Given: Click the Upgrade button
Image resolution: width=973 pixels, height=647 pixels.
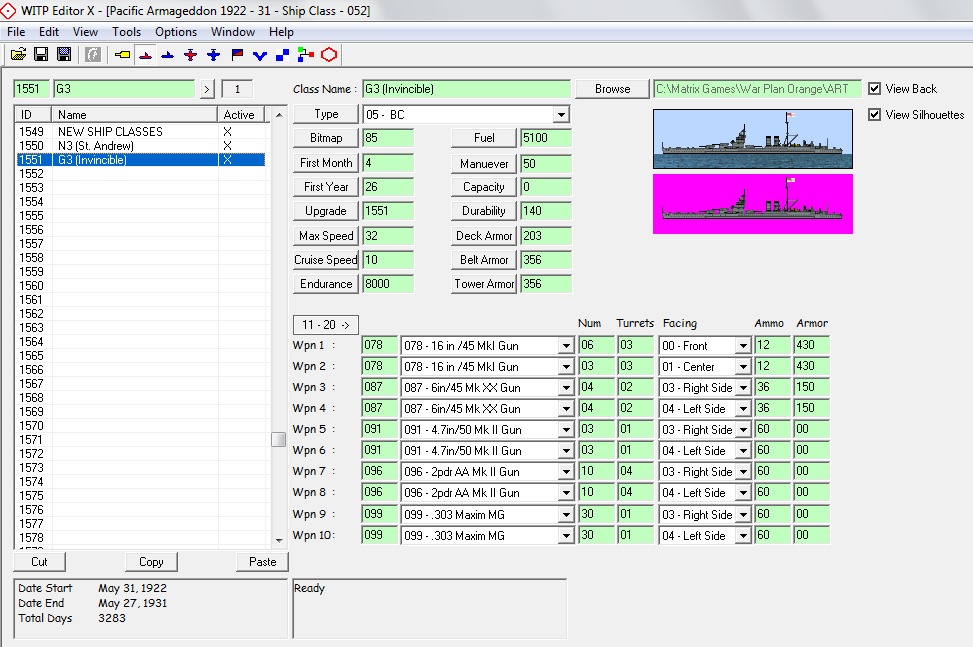Looking at the screenshot, I should 326,211.
